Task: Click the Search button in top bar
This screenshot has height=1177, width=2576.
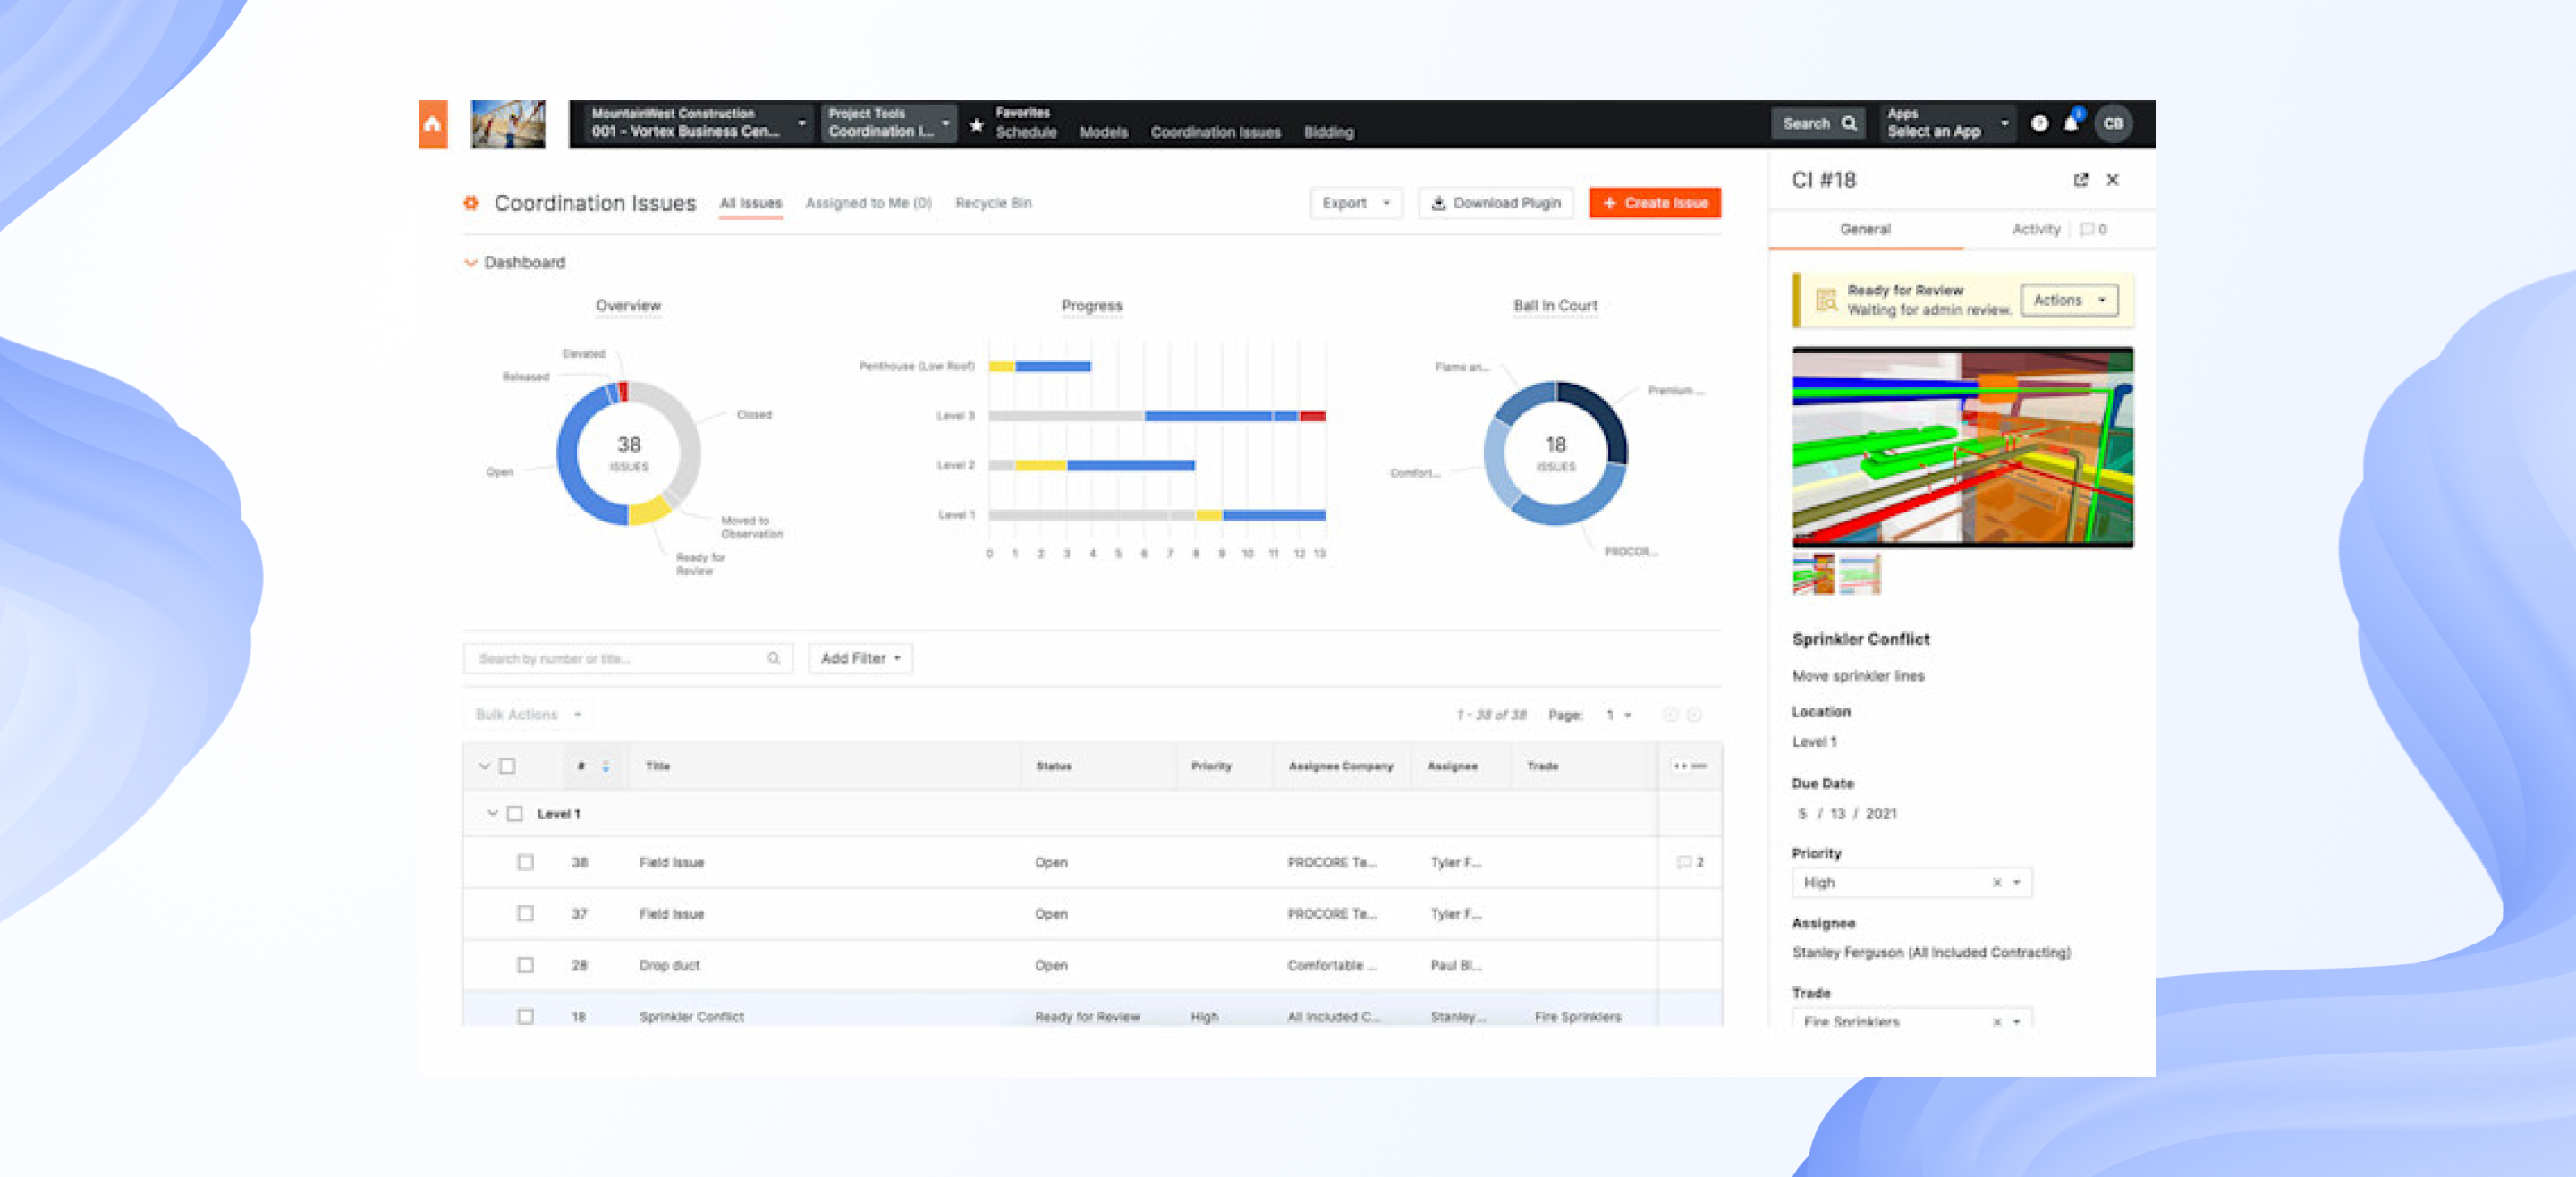Action: [x=1819, y=124]
